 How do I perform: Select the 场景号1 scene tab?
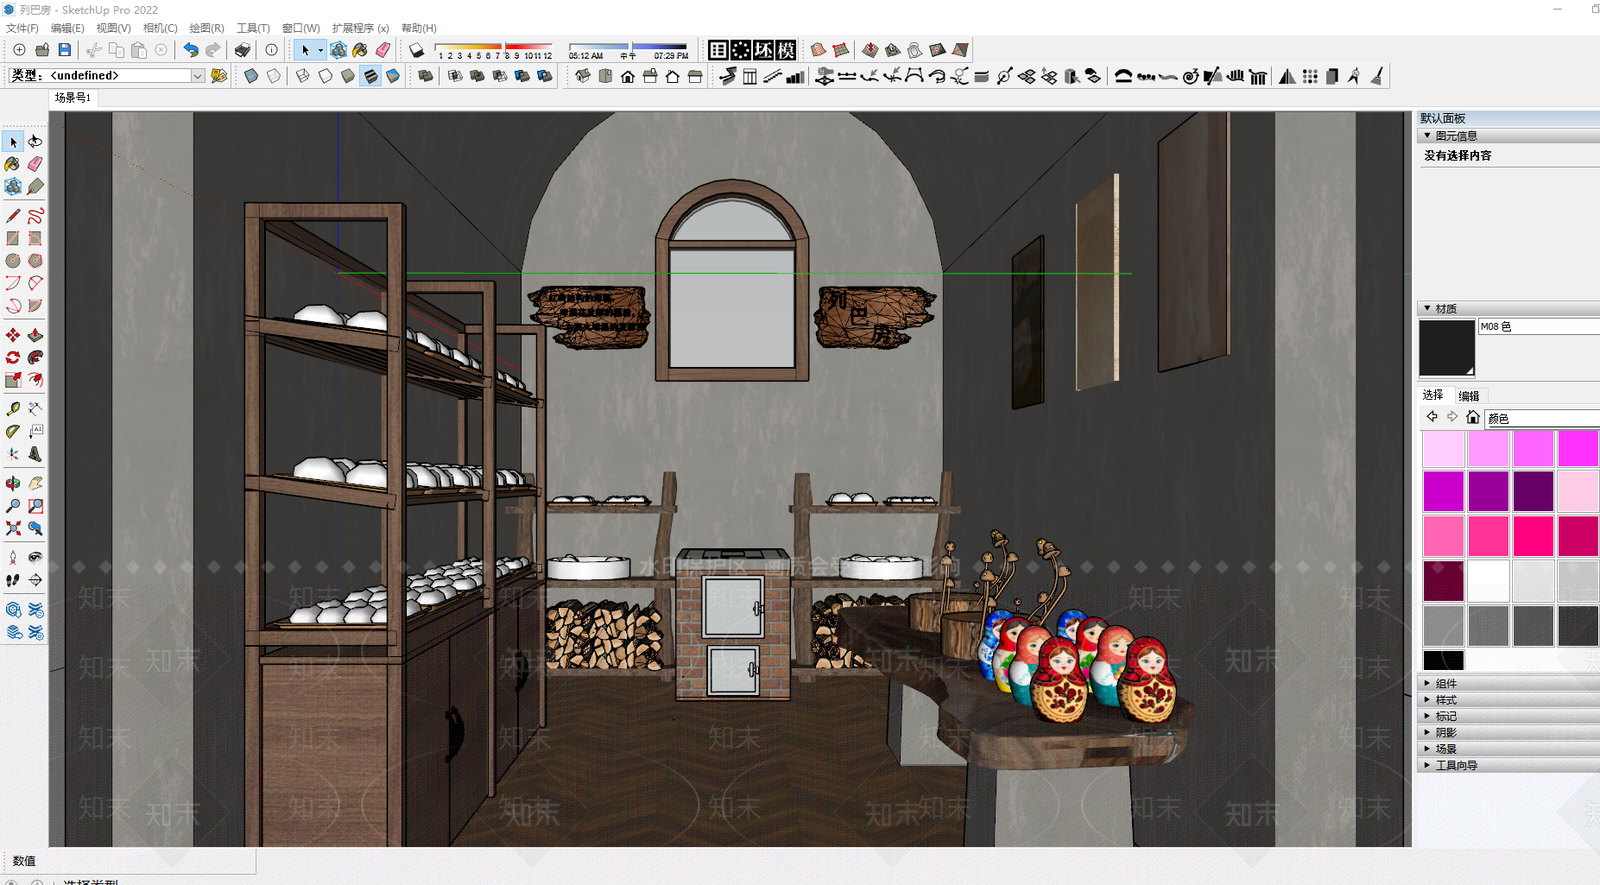pyautogui.click(x=72, y=98)
